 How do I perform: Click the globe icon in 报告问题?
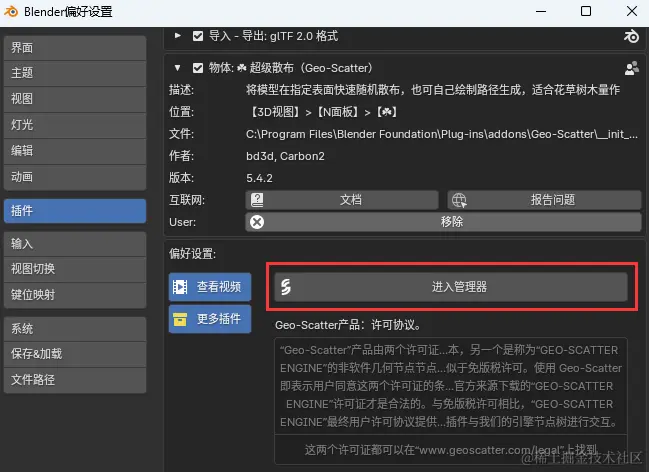click(459, 200)
